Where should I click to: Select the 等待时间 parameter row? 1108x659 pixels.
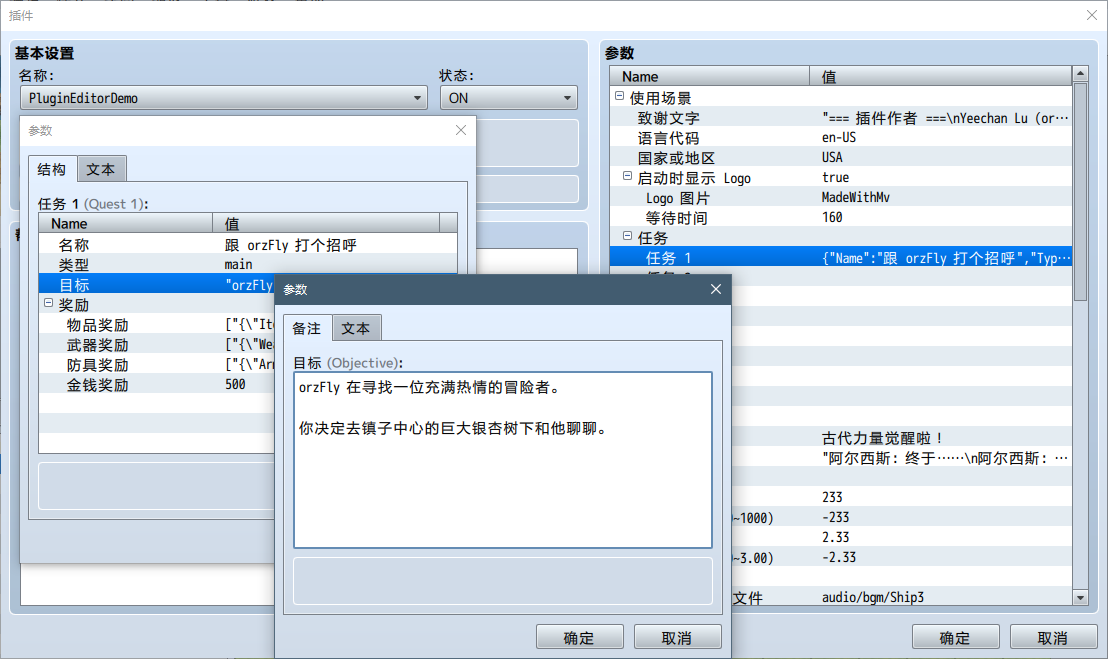click(x=841, y=218)
